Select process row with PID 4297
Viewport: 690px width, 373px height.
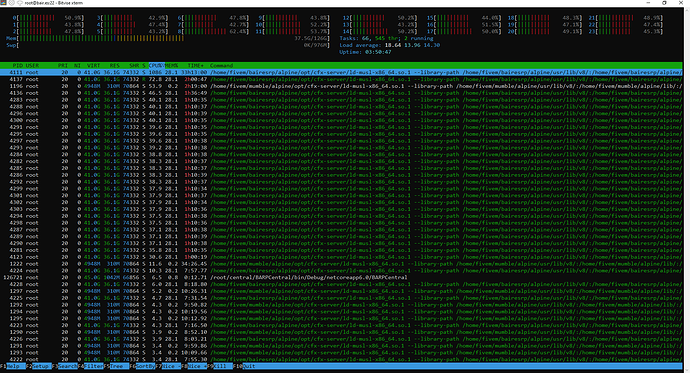tap(341, 141)
